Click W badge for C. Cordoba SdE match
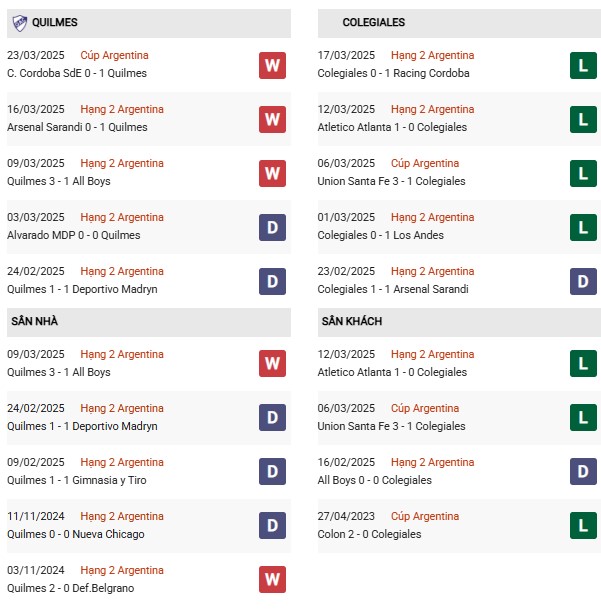 pyautogui.click(x=272, y=65)
